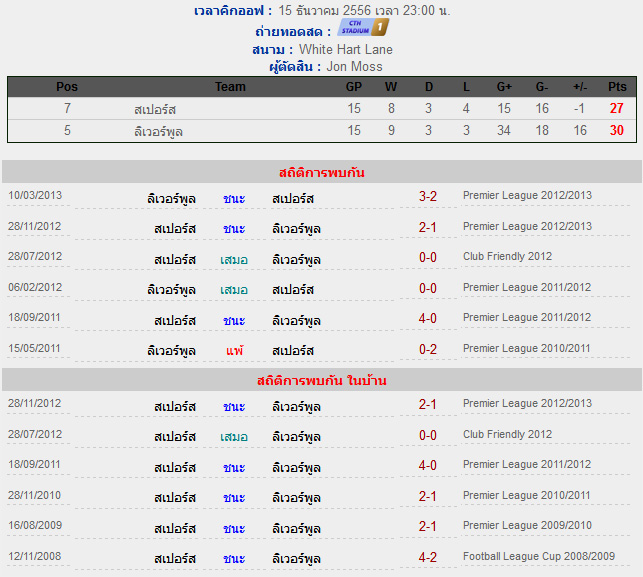
Task: Click the CTH Stadium 1 broadcast logo
Action: pos(363,27)
